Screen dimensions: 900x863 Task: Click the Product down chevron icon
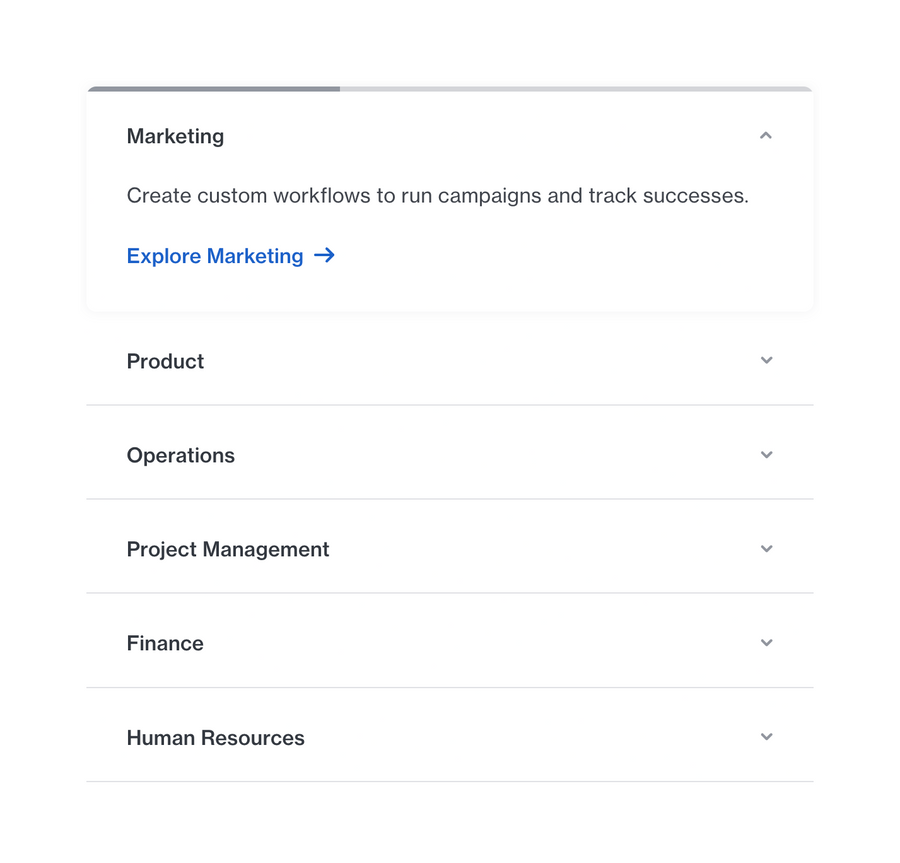pyautogui.click(x=766, y=361)
